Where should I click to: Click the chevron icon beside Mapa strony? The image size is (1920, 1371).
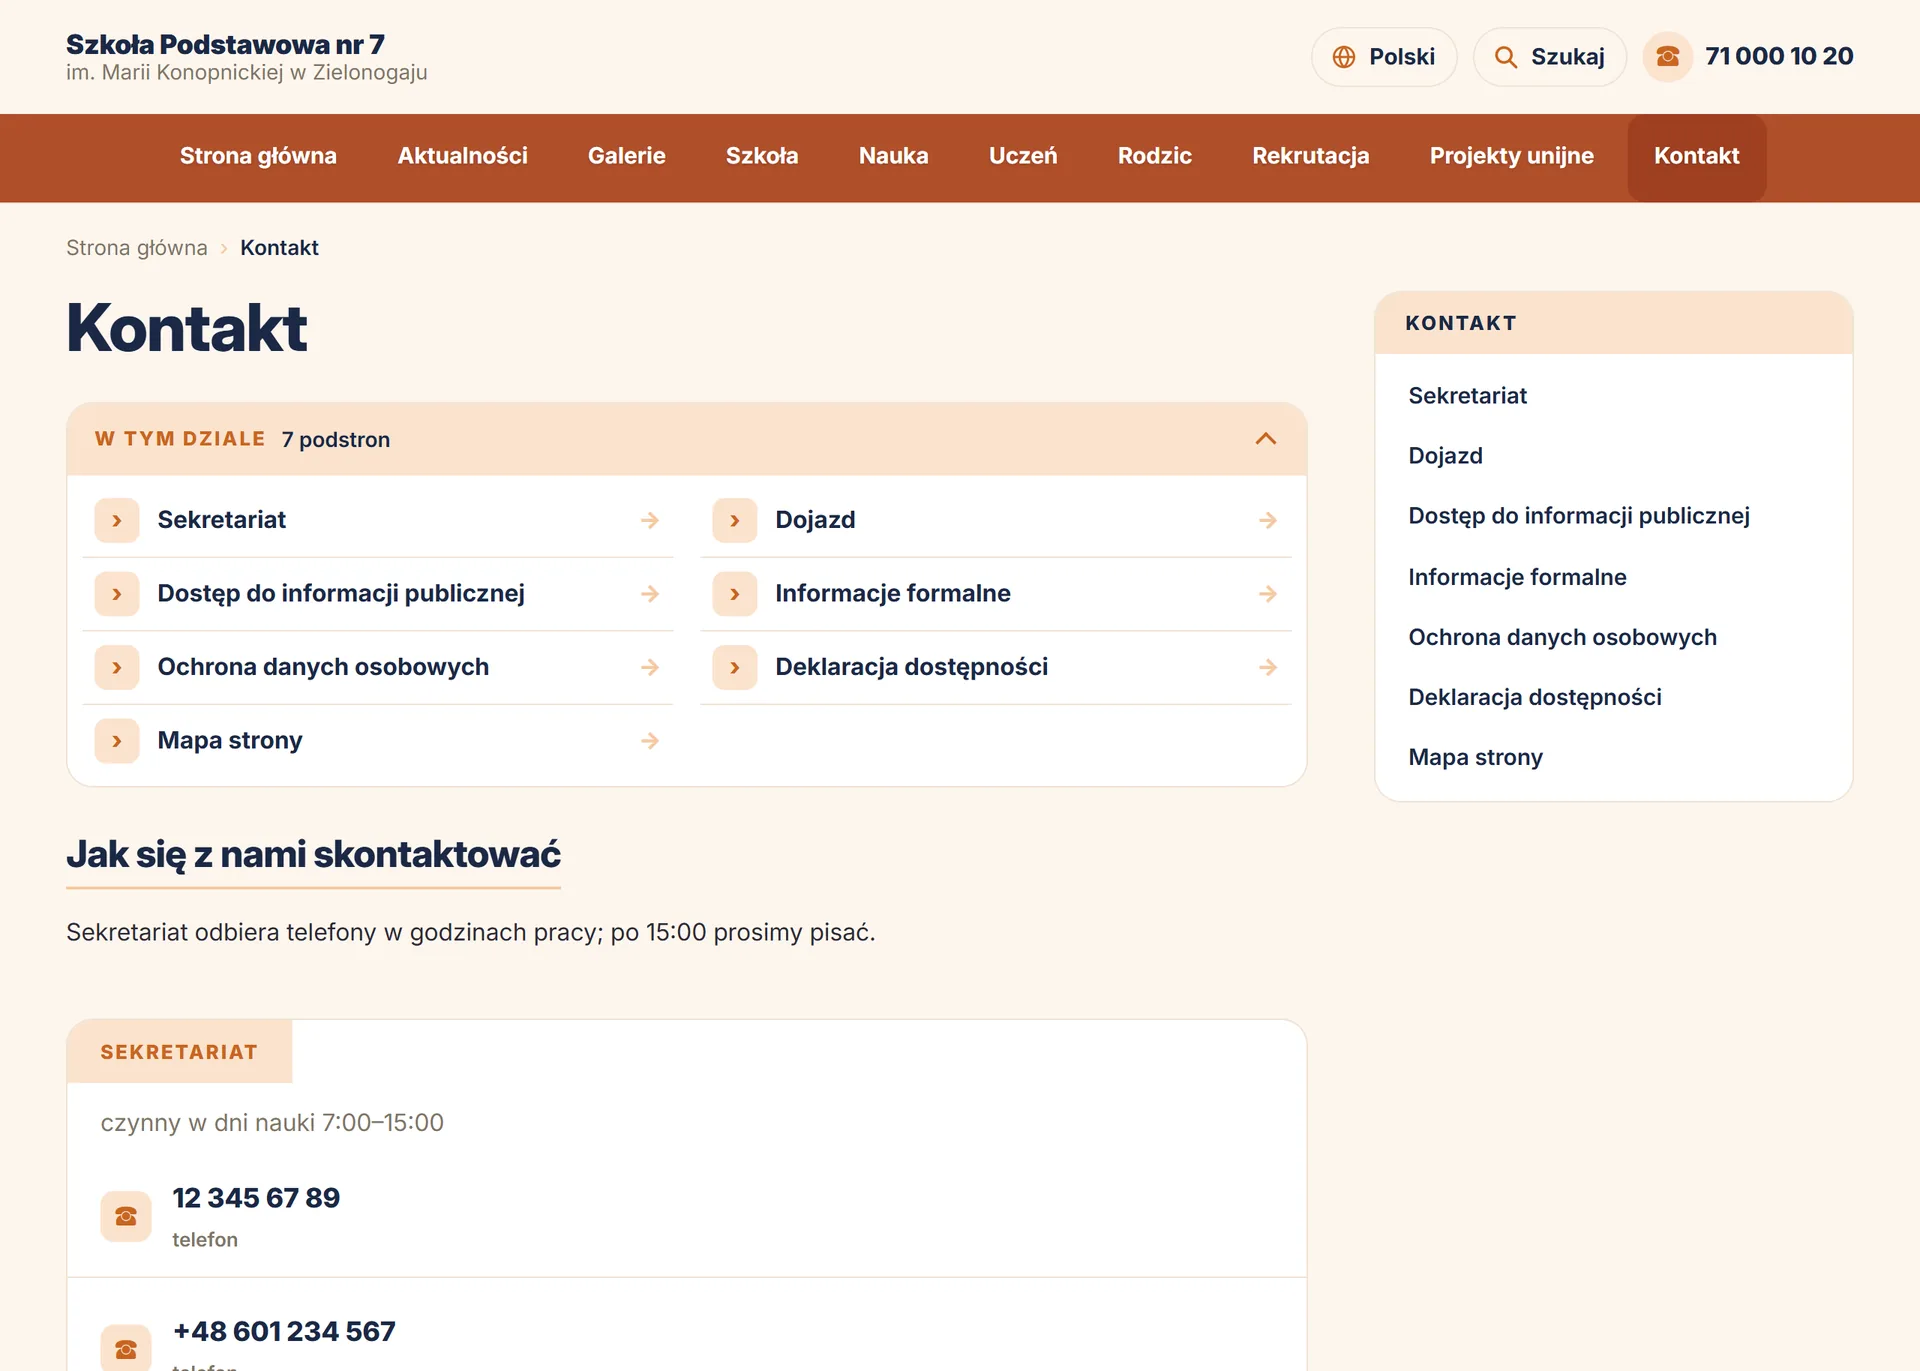(117, 741)
